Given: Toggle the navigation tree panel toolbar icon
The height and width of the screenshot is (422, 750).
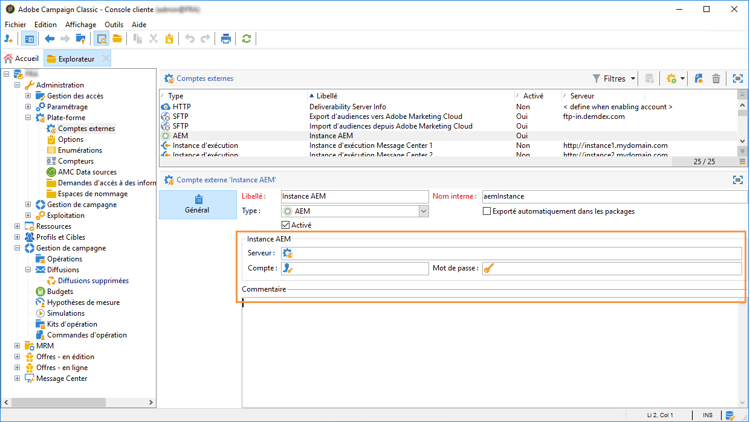Looking at the screenshot, I should pos(29,39).
